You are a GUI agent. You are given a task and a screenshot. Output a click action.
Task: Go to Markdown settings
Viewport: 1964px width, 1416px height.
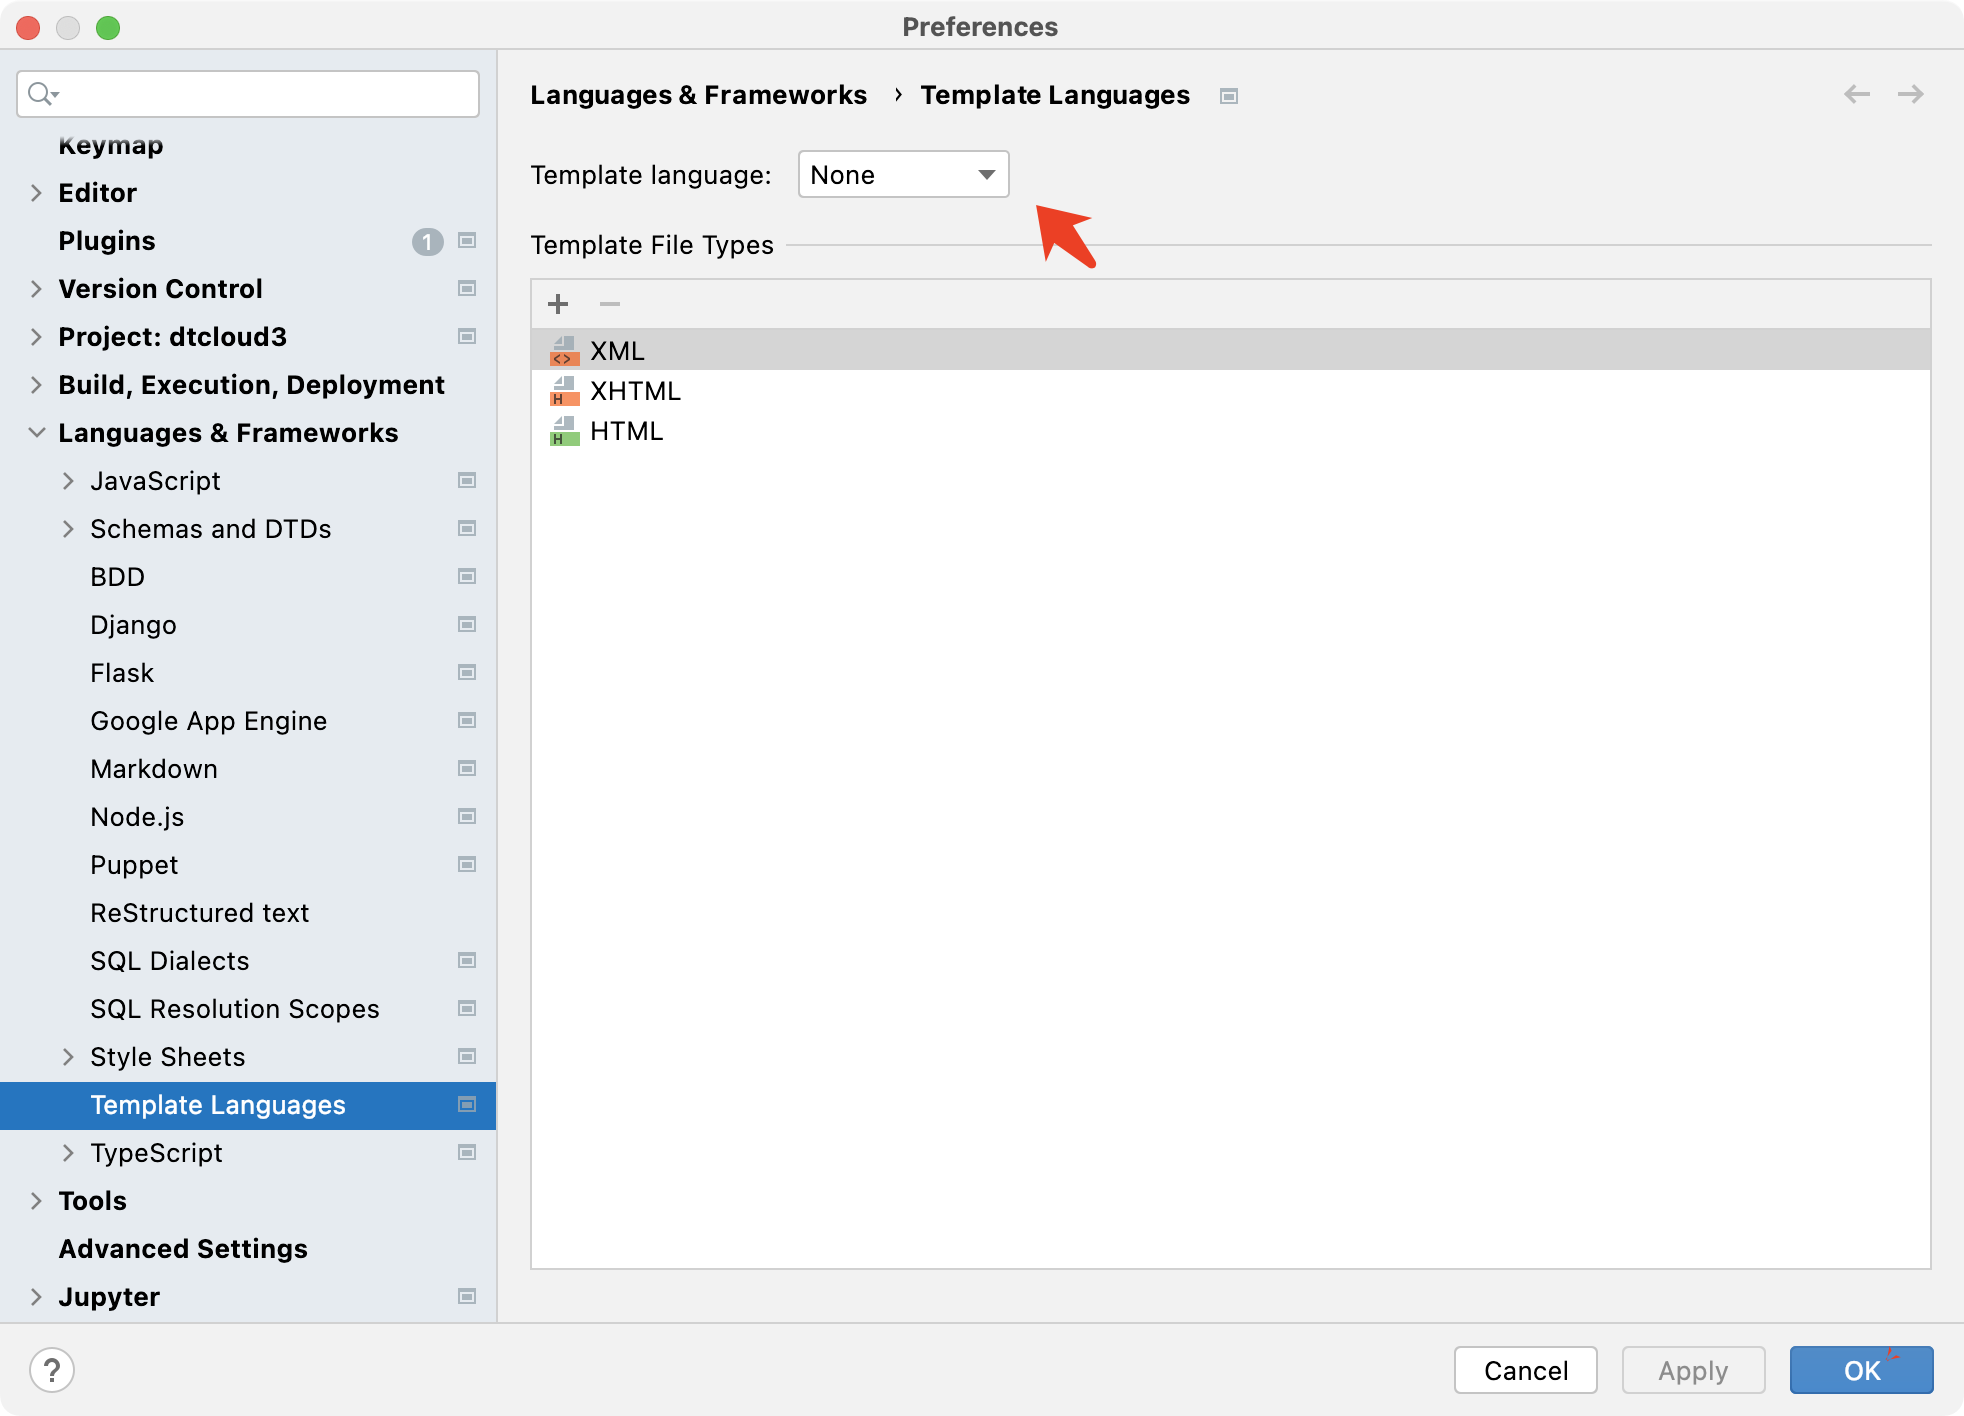[x=154, y=769]
